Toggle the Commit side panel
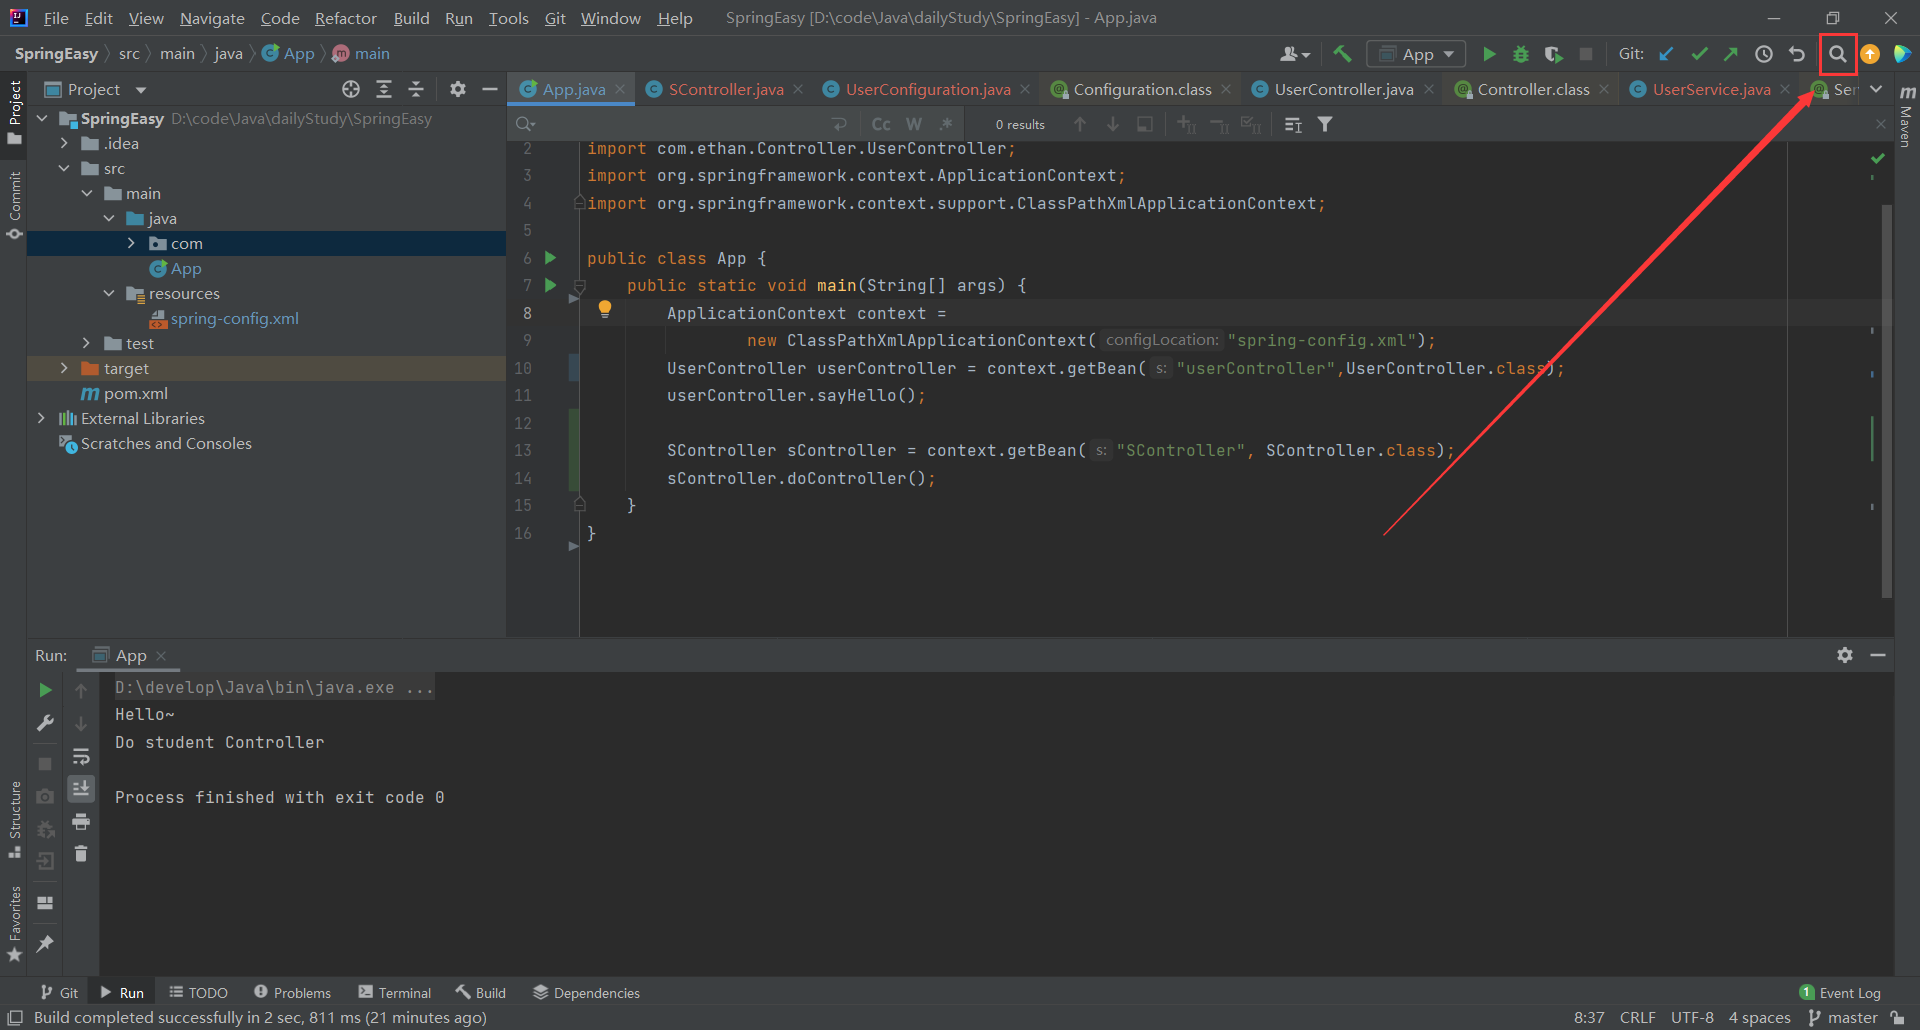This screenshot has width=1920, height=1030. click(x=15, y=206)
